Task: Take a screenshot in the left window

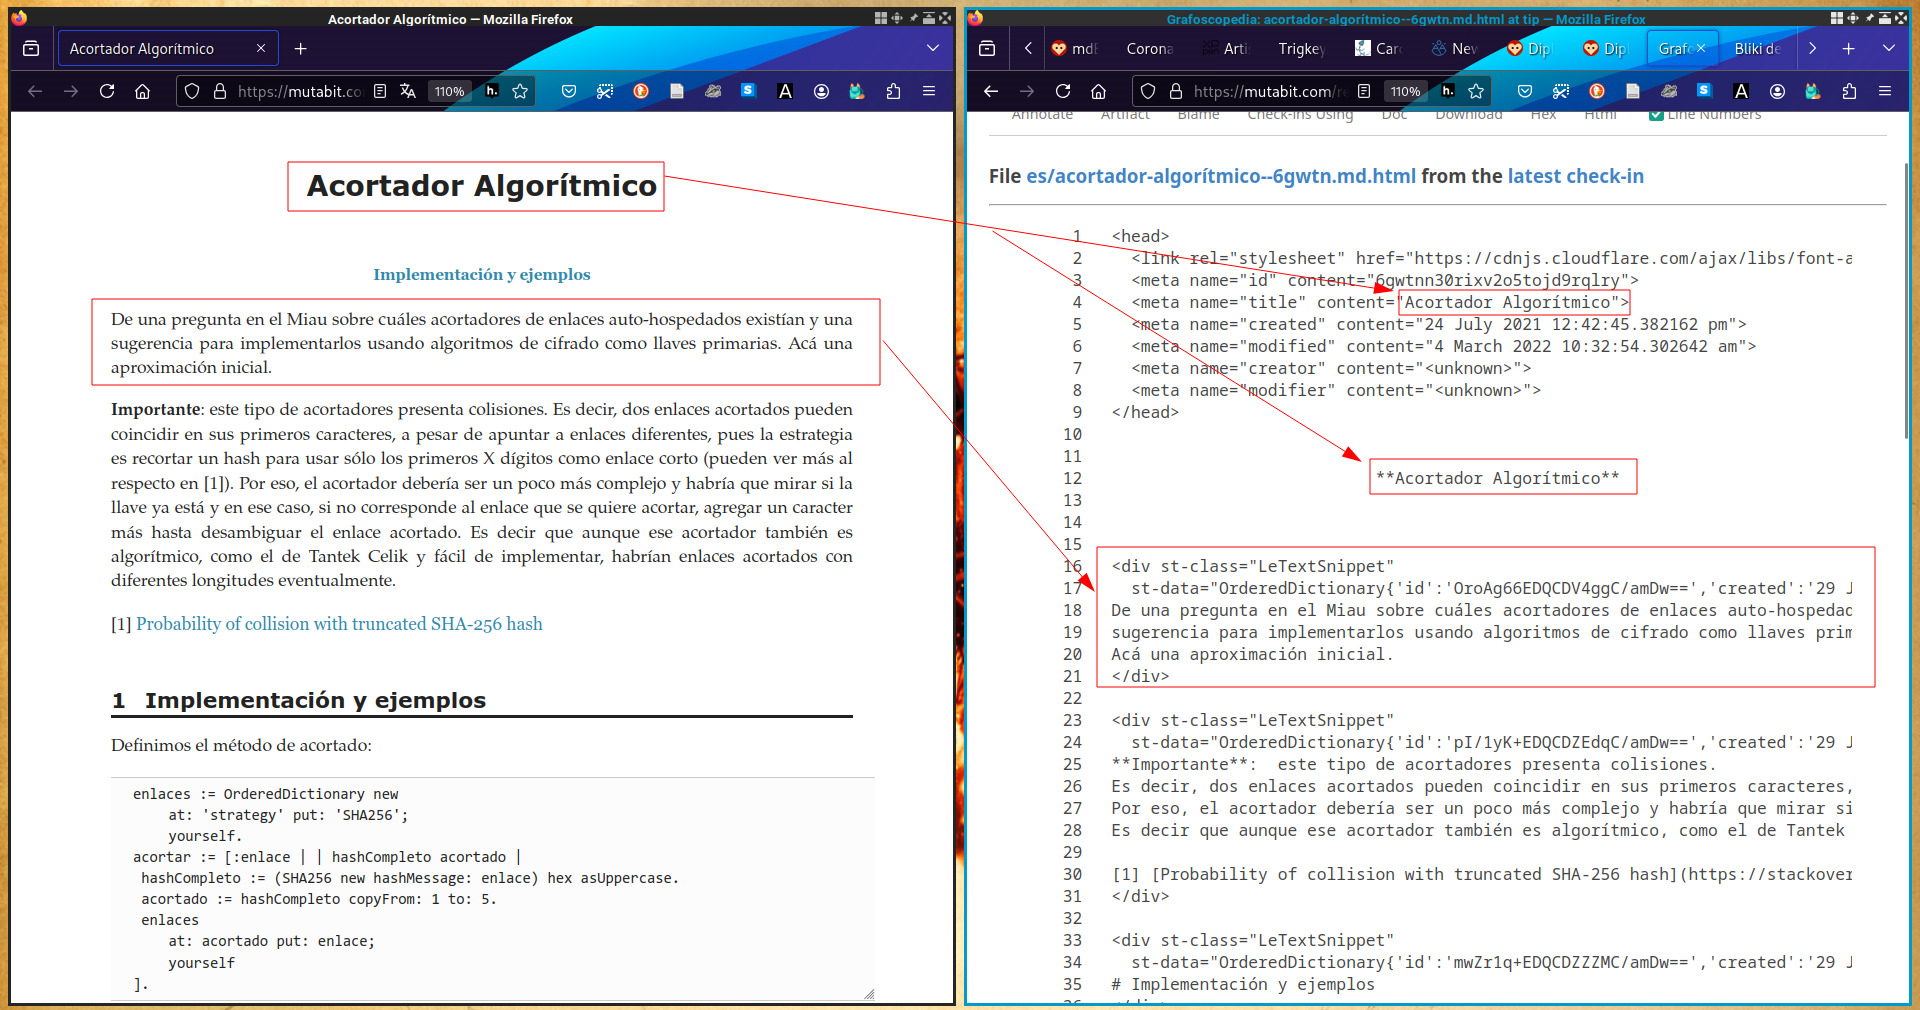Action: click(605, 91)
